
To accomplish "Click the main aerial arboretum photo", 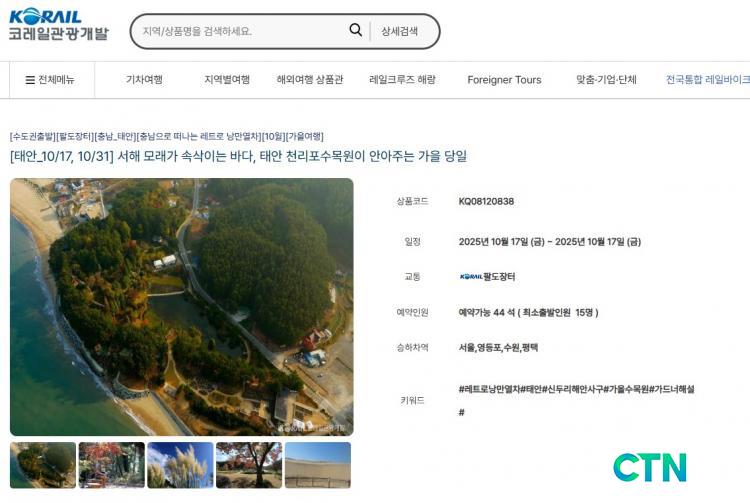I will (x=182, y=307).
